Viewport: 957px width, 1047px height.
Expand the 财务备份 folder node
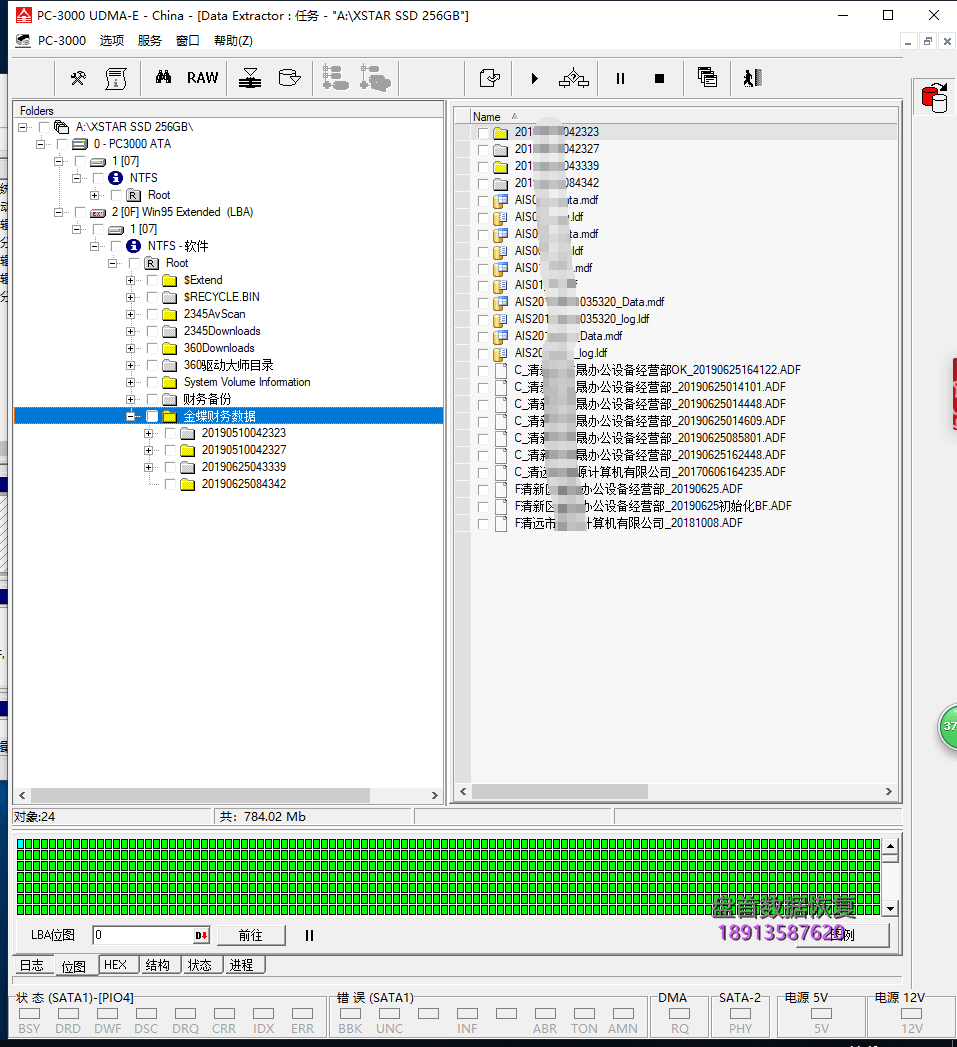click(130, 399)
